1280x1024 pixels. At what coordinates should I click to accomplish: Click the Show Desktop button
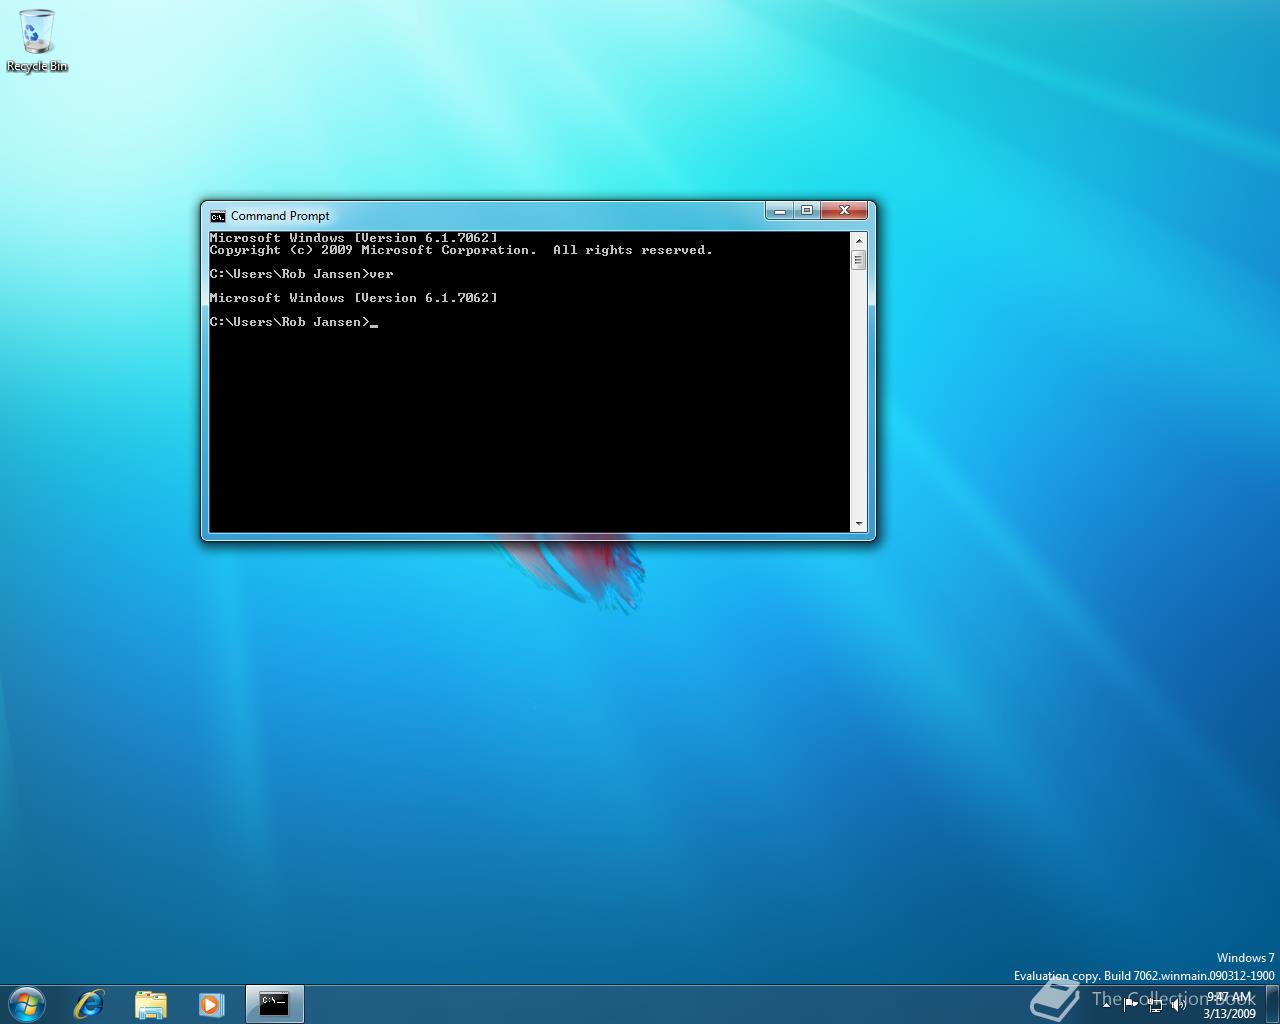point(1272,1004)
